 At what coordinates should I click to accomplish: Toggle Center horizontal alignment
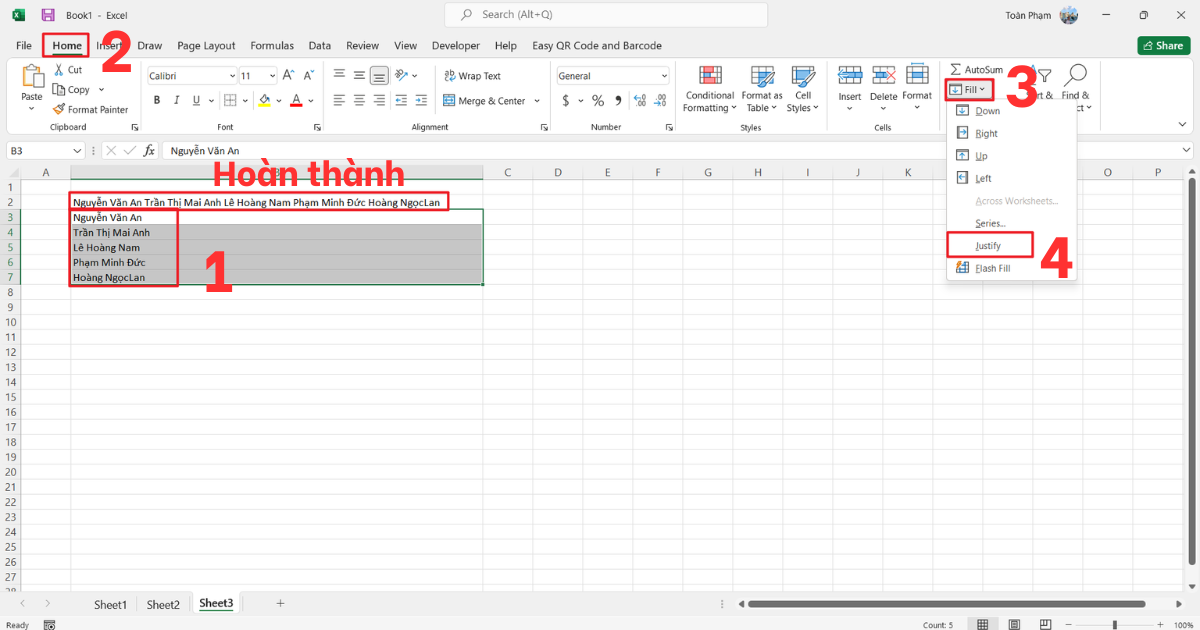click(x=359, y=100)
